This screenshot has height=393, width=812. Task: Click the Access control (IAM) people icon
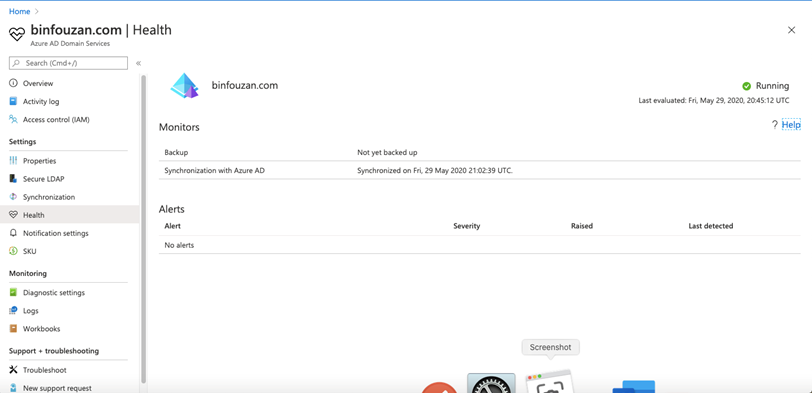pyautogui.click(x=13, y=120)
